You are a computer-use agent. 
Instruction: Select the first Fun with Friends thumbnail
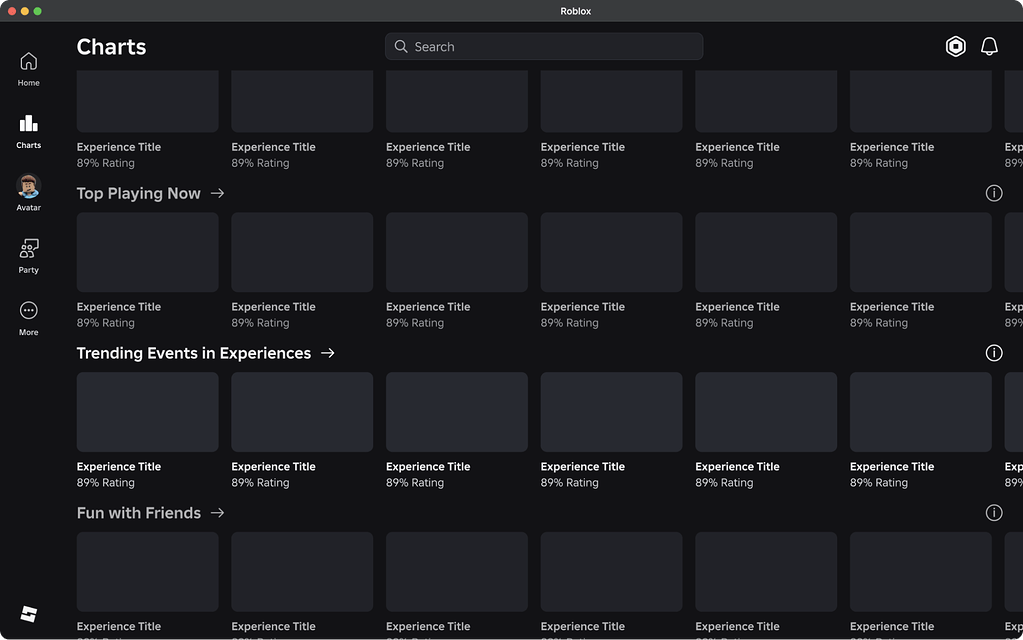click(x=147, y=571)
